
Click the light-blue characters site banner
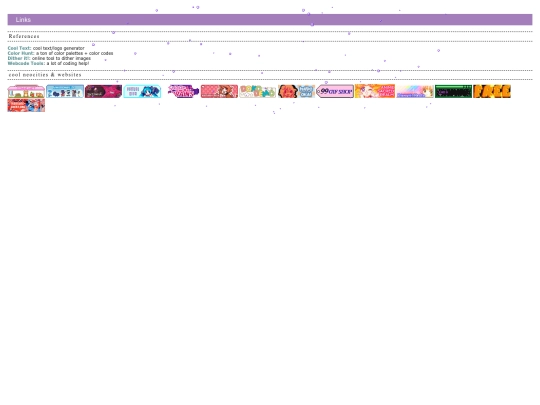(65, 91)
